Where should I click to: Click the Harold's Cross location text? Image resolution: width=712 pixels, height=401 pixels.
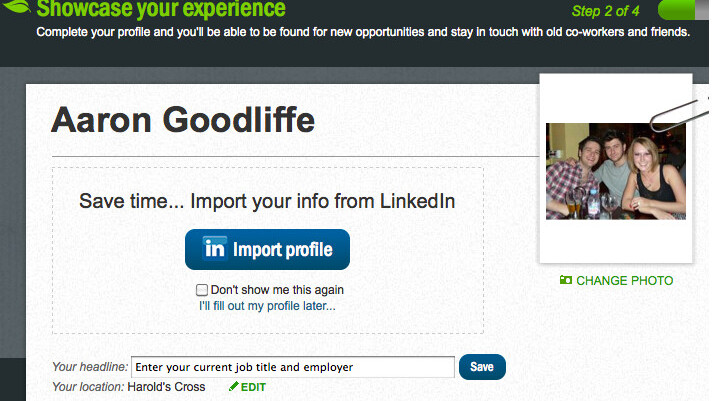(x=167, y=387)
